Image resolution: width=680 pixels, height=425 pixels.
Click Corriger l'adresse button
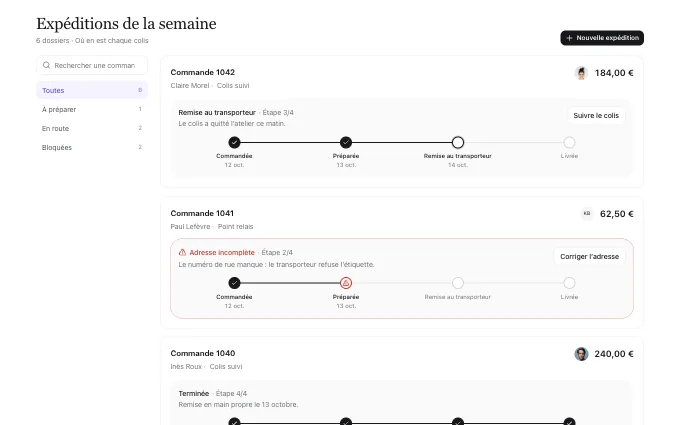tap(589, 257)
